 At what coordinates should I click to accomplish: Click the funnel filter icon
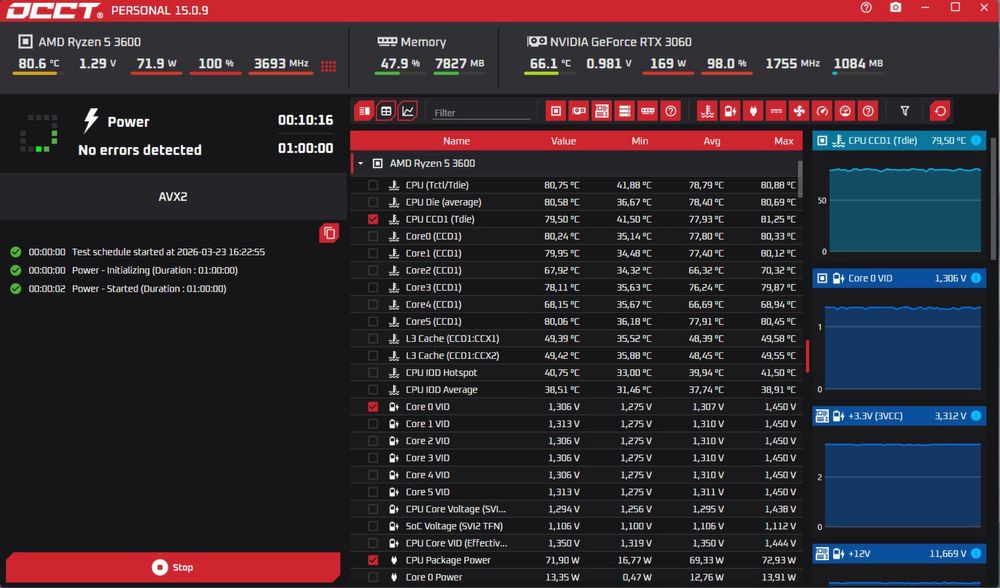point(904,111)
